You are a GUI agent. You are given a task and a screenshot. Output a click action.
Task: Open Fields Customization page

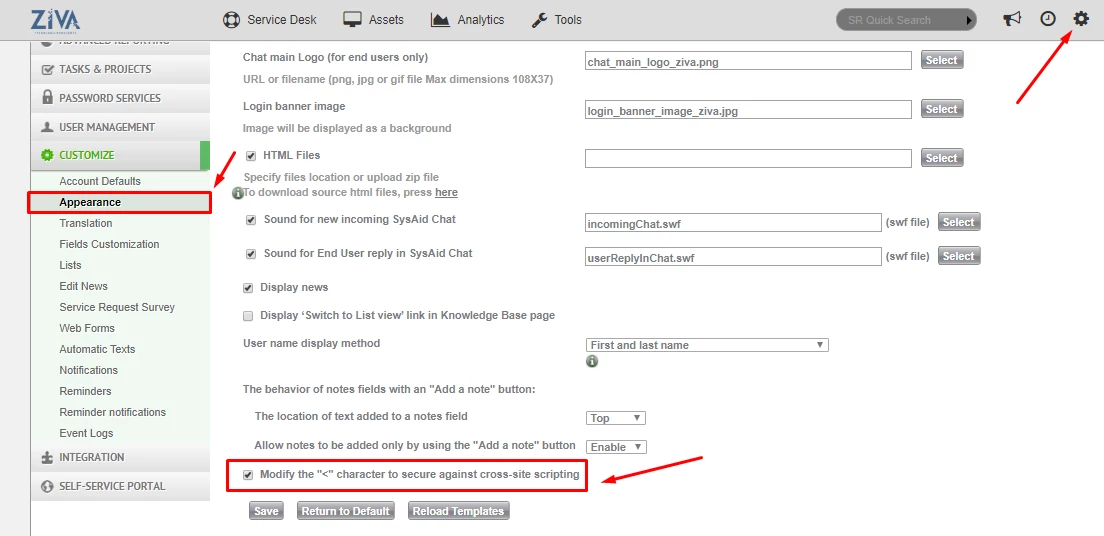coord(109,244)
